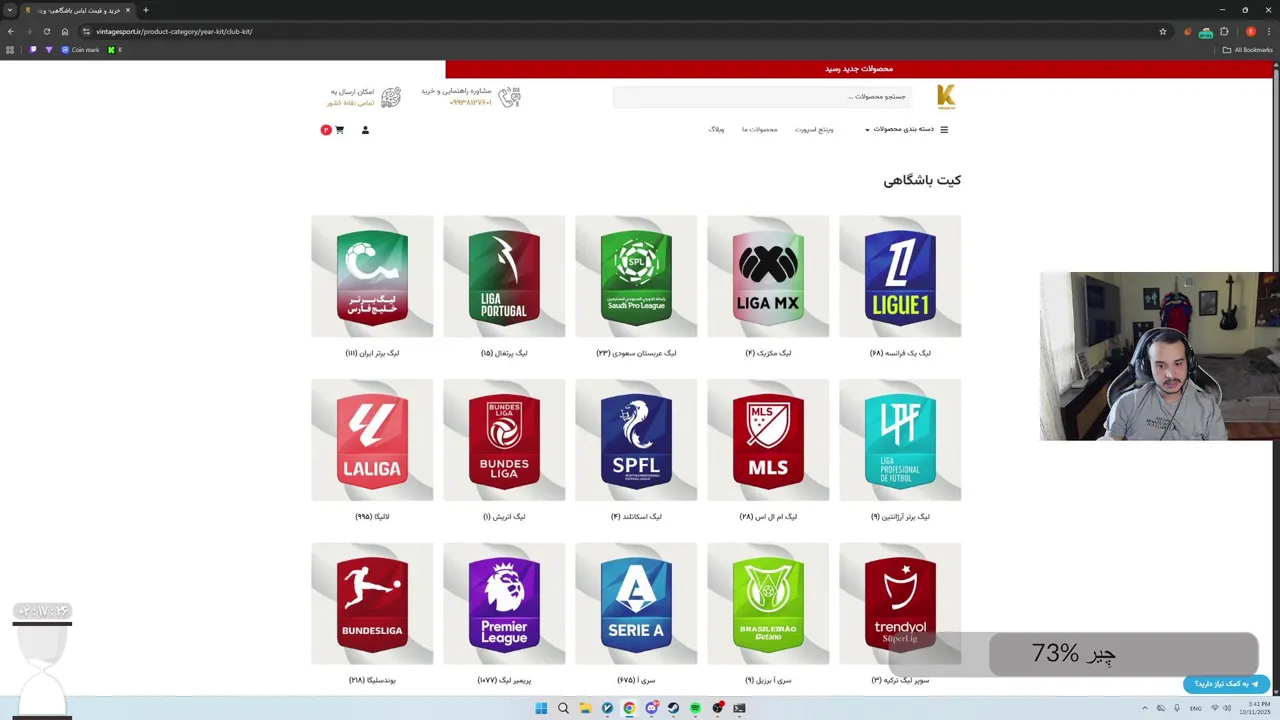Viewport: 1280px width, 720px height.
Task: Click the 'پریمیر لیگ' category label
Action: click(504, 680)
